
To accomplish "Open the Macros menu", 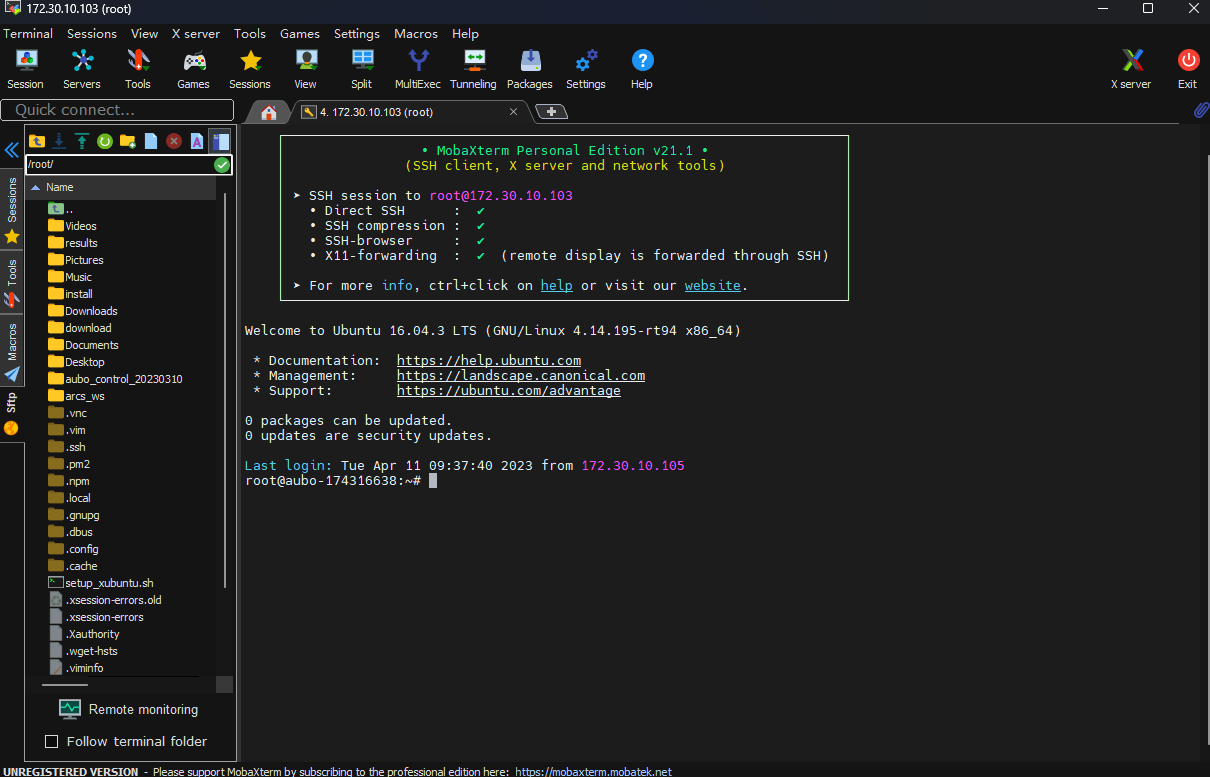I will [x=416, y=33].
